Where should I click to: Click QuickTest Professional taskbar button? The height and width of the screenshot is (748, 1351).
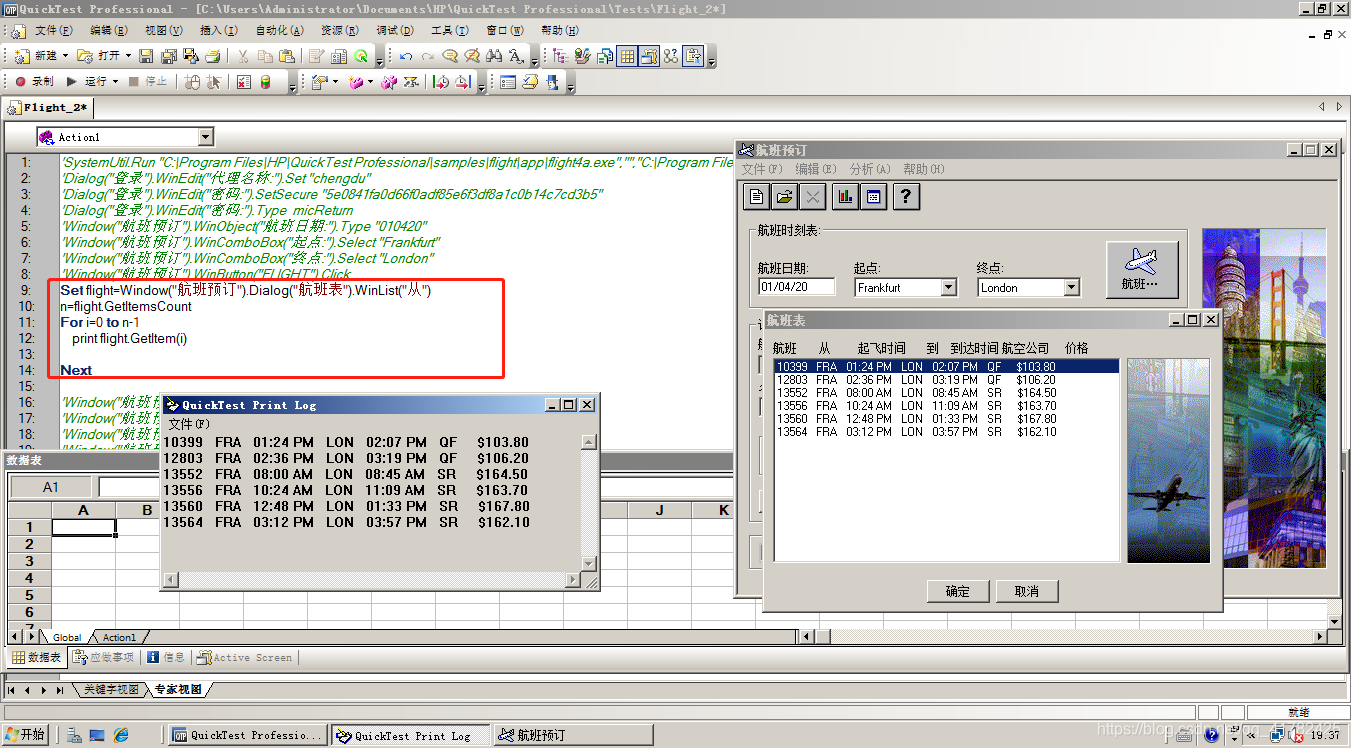(248, 735)
